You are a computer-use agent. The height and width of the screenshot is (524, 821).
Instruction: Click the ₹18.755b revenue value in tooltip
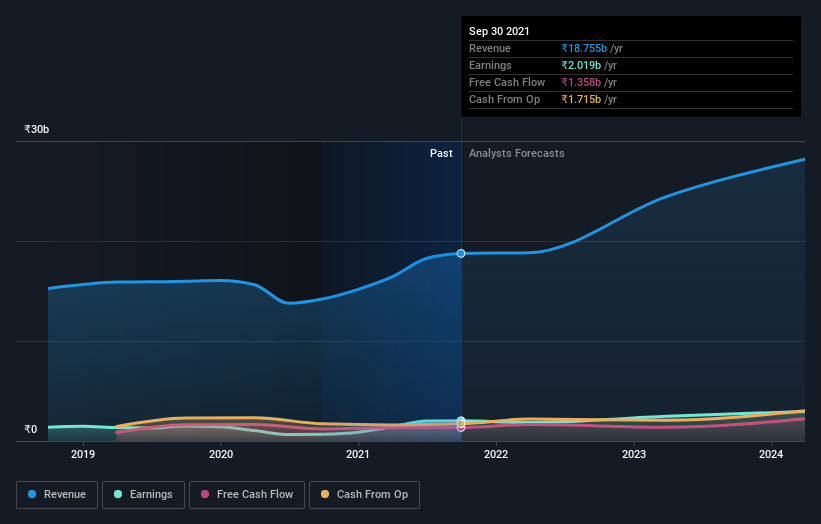(584, 48)
